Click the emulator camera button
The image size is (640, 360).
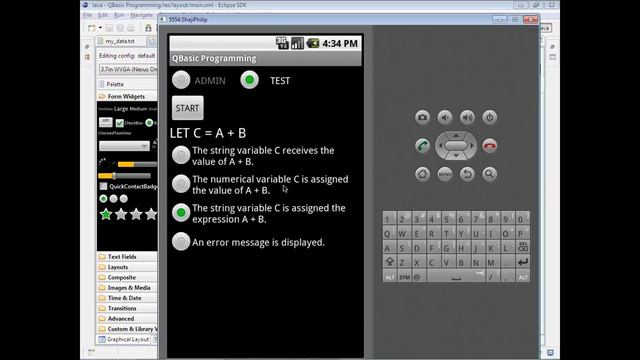422,118
